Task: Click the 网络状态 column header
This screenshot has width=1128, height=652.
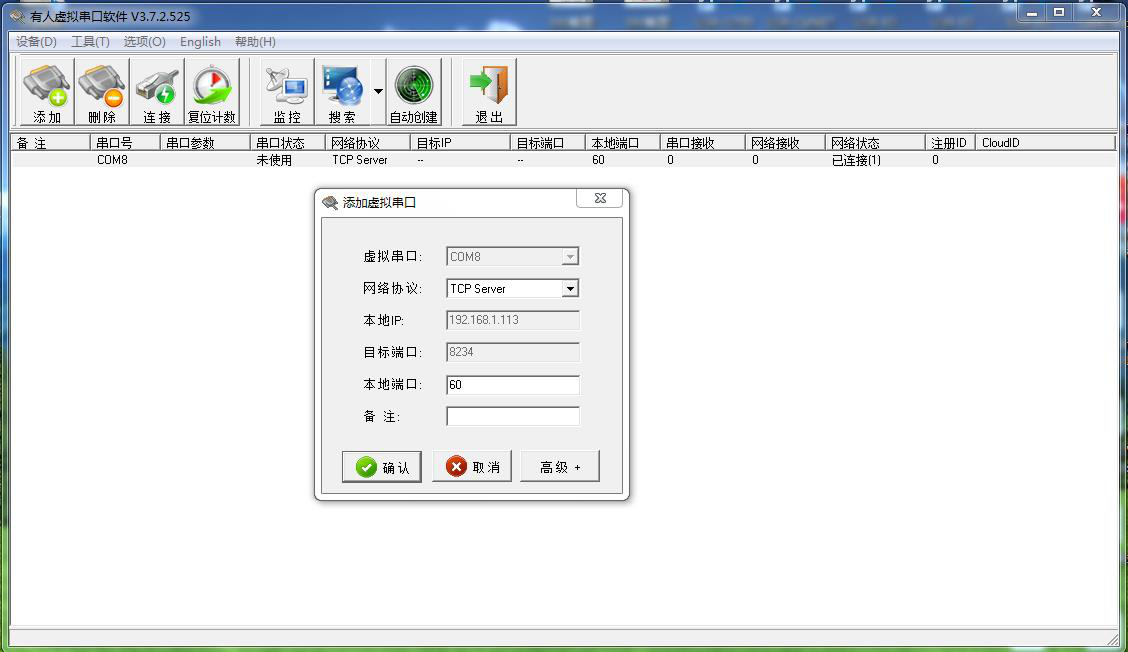Action: pos(875,142)
